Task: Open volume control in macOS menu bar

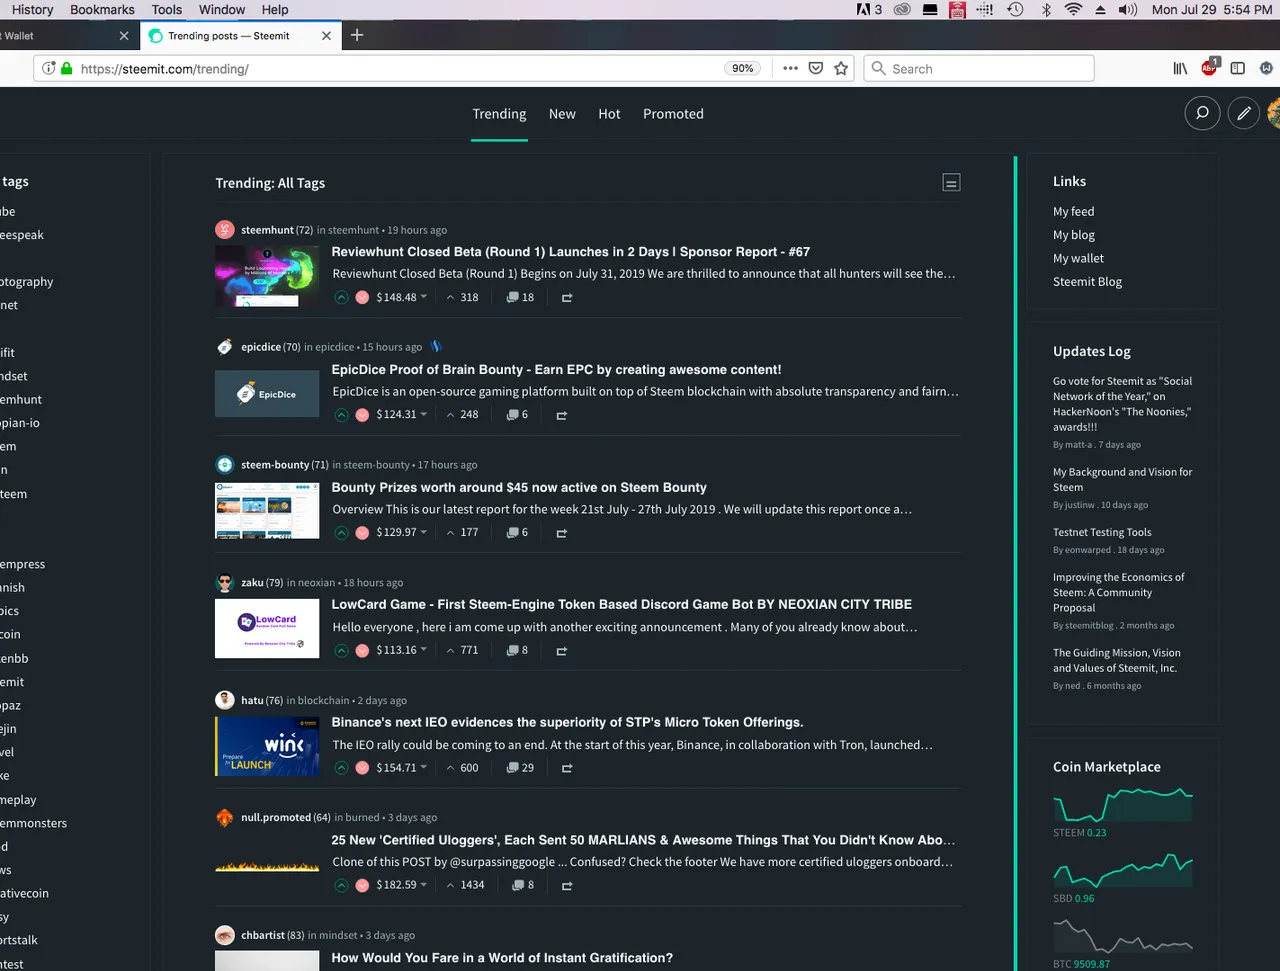Action: [1128, 9]
